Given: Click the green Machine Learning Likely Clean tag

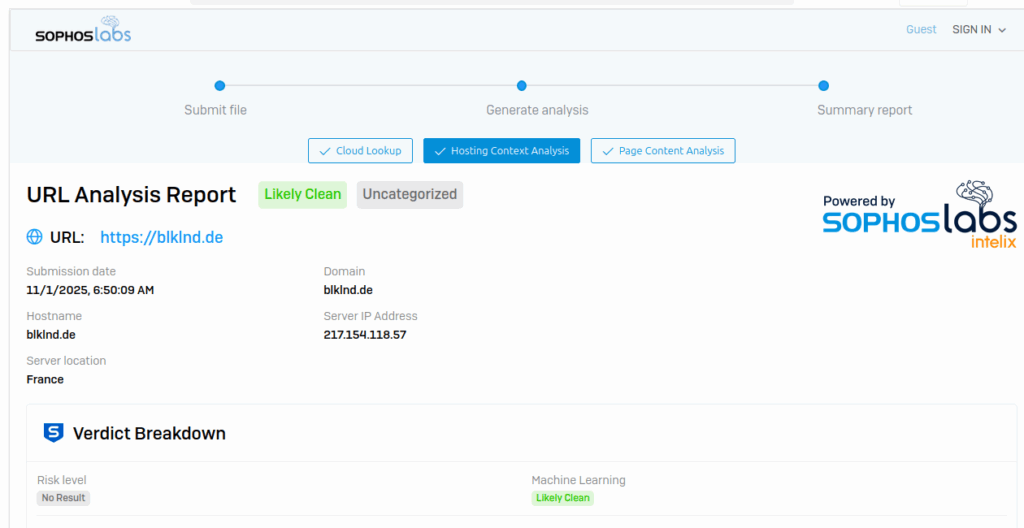Looking at the screenshot, I should pos(562,498).
